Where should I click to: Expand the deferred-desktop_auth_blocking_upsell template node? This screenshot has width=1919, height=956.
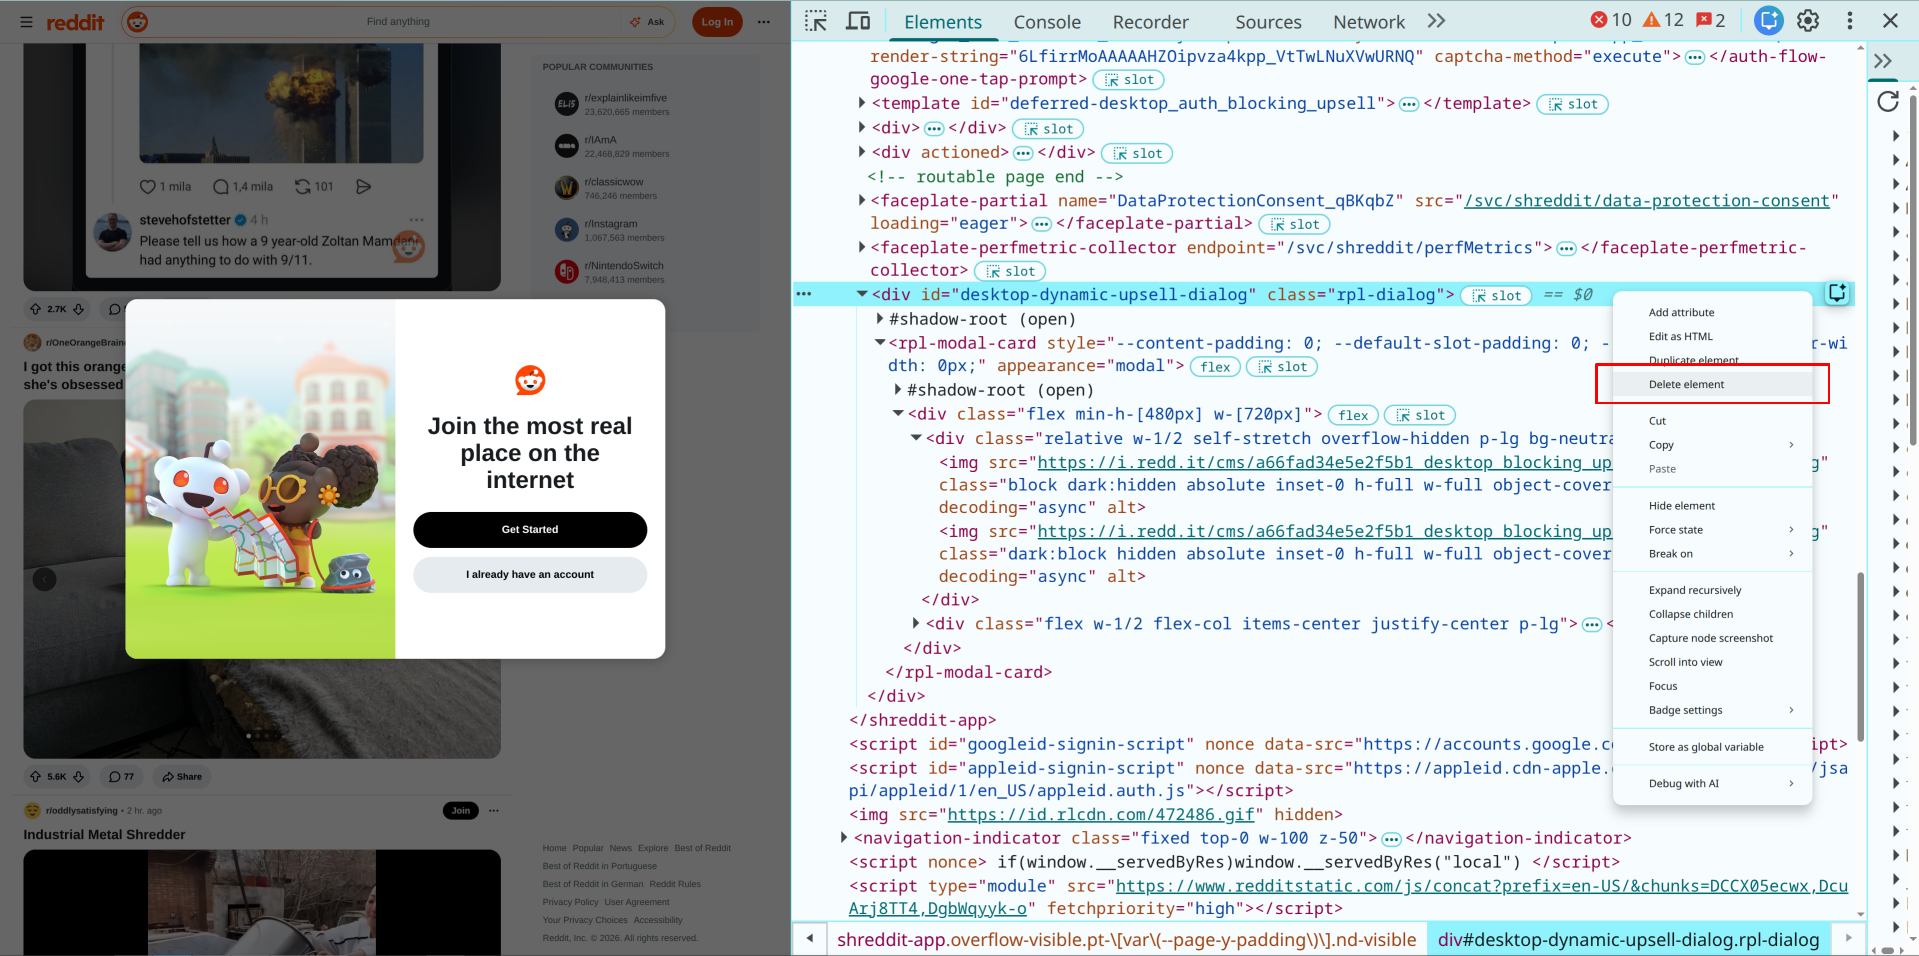click(x=862, y=103)
